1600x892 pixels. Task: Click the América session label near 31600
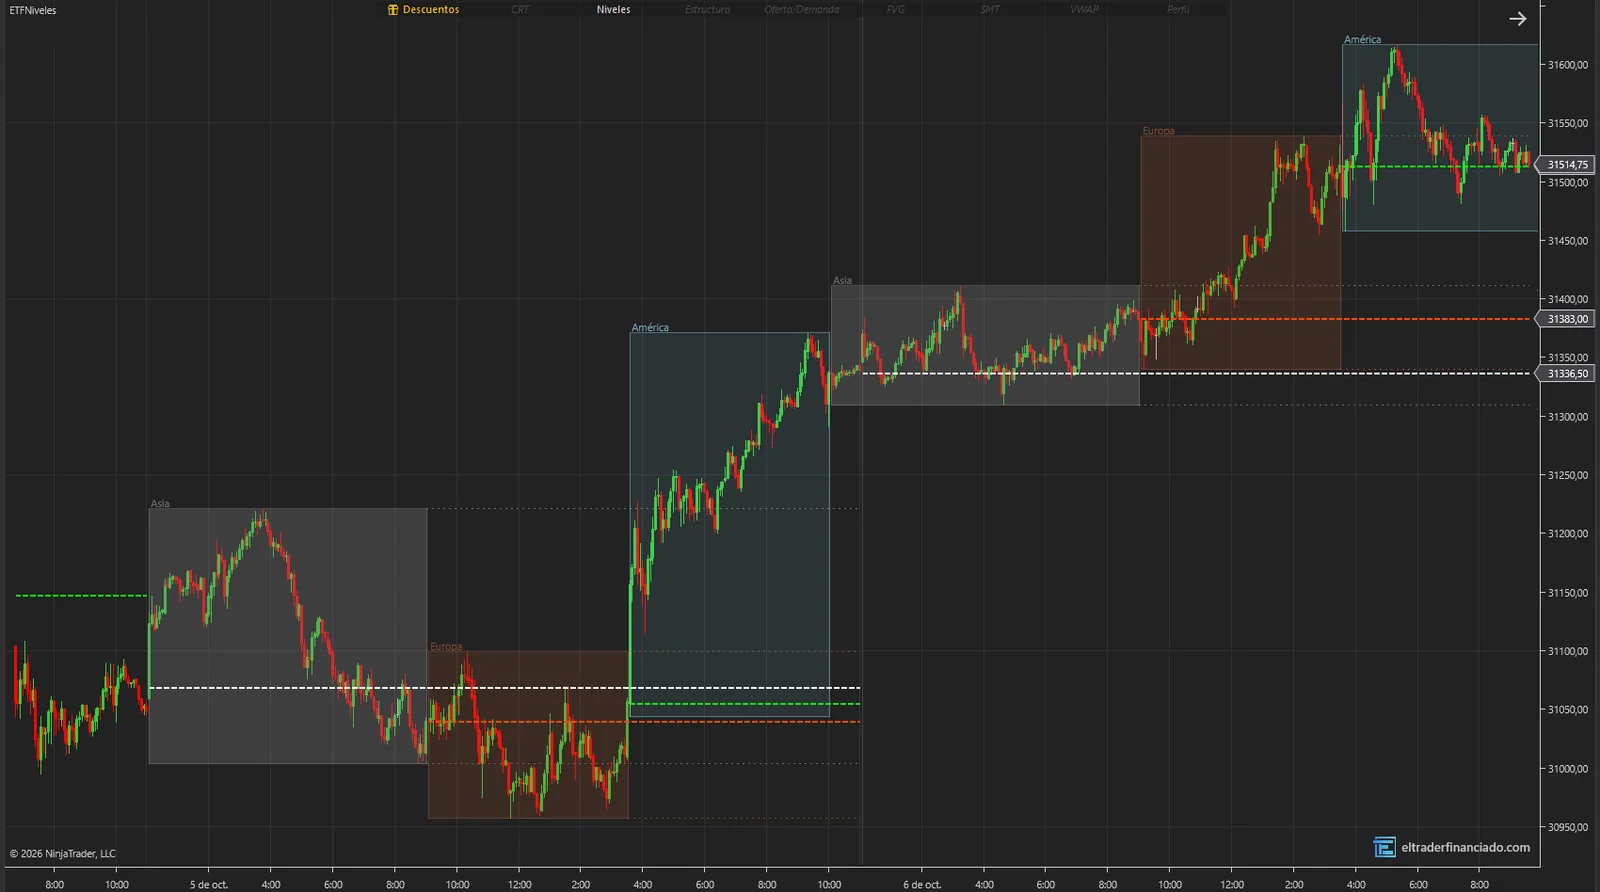(1362, 40)
